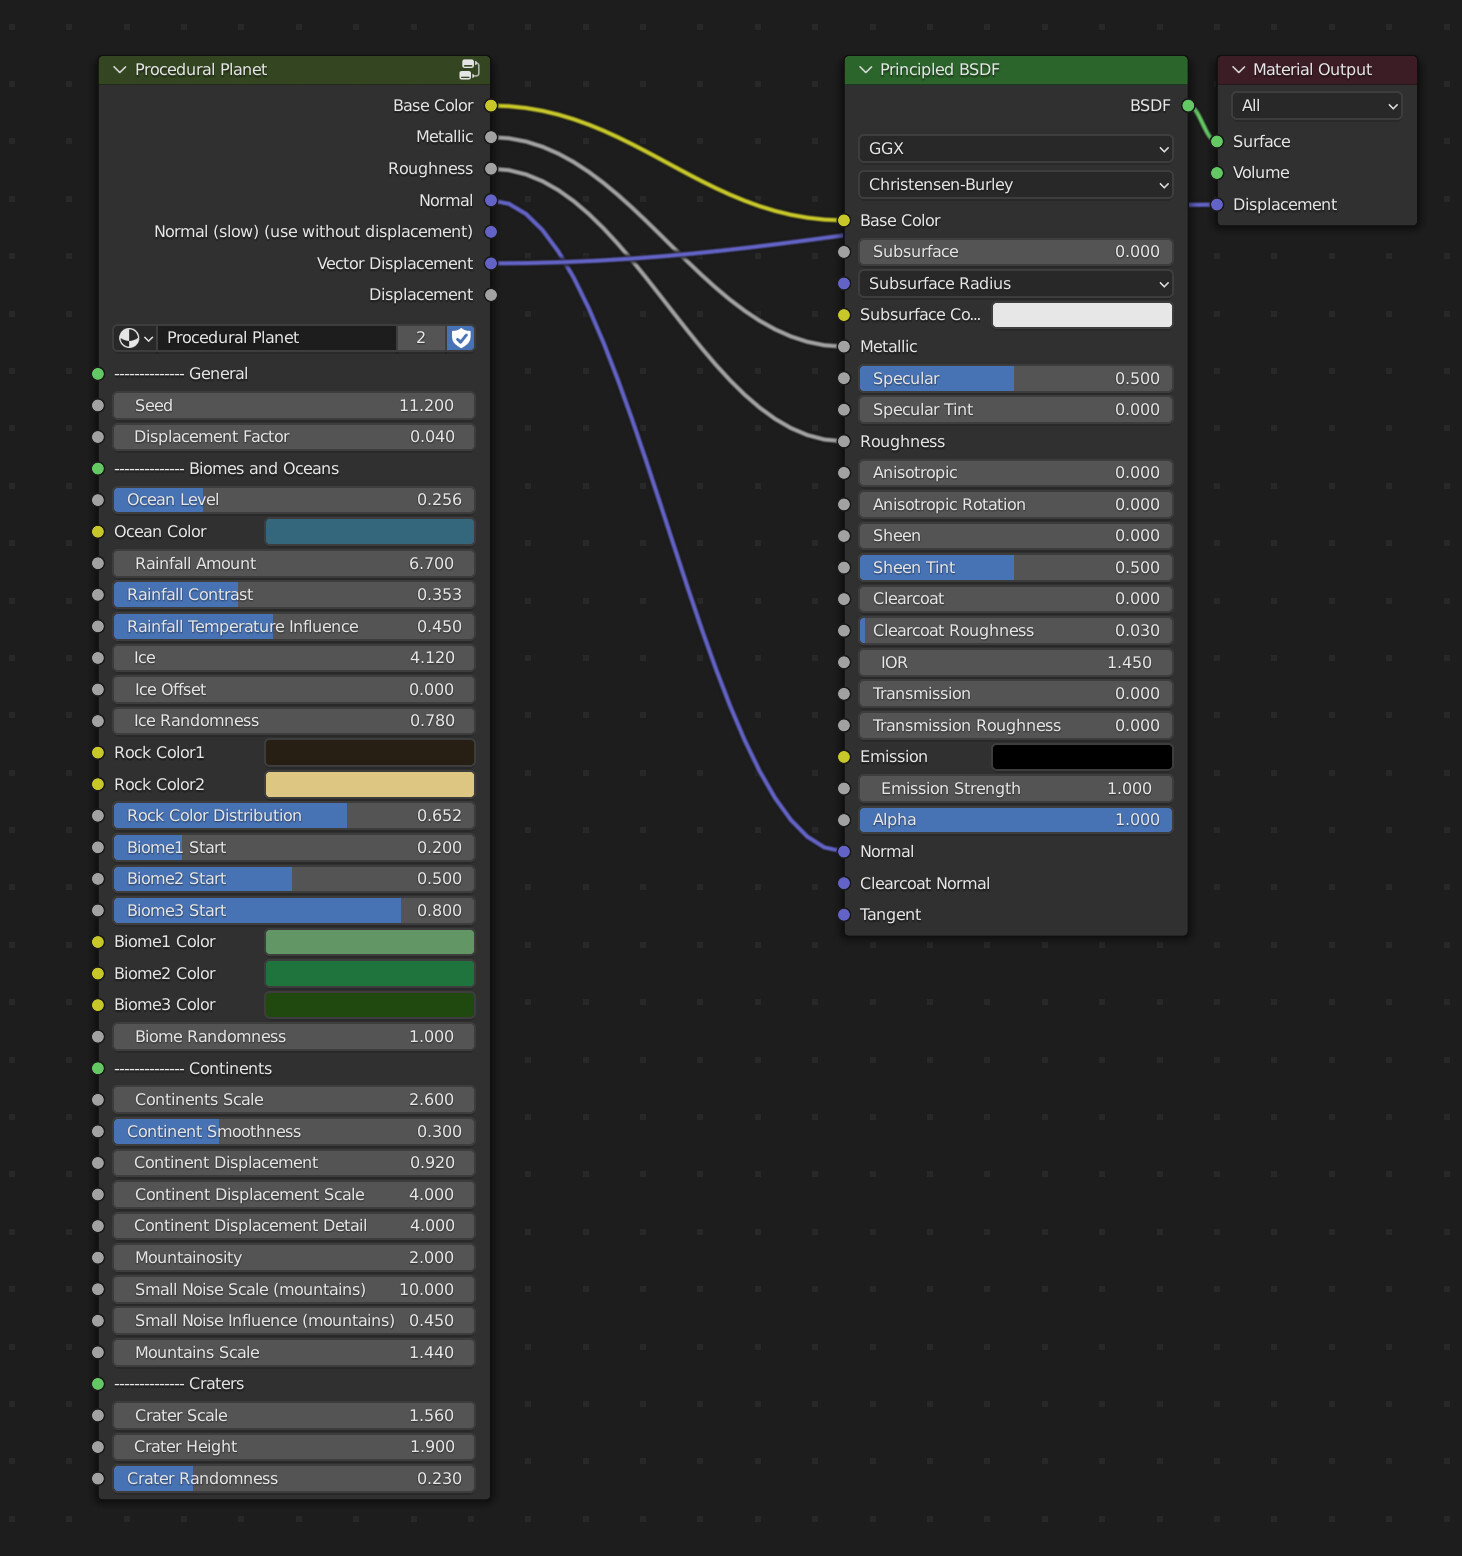Click the Emission Strength field

[1016, 788]
